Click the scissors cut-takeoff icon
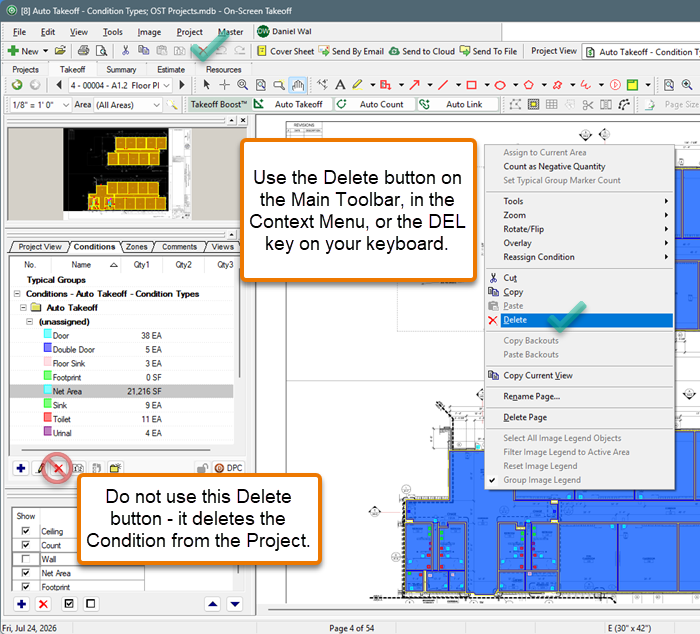 point(588,105)
